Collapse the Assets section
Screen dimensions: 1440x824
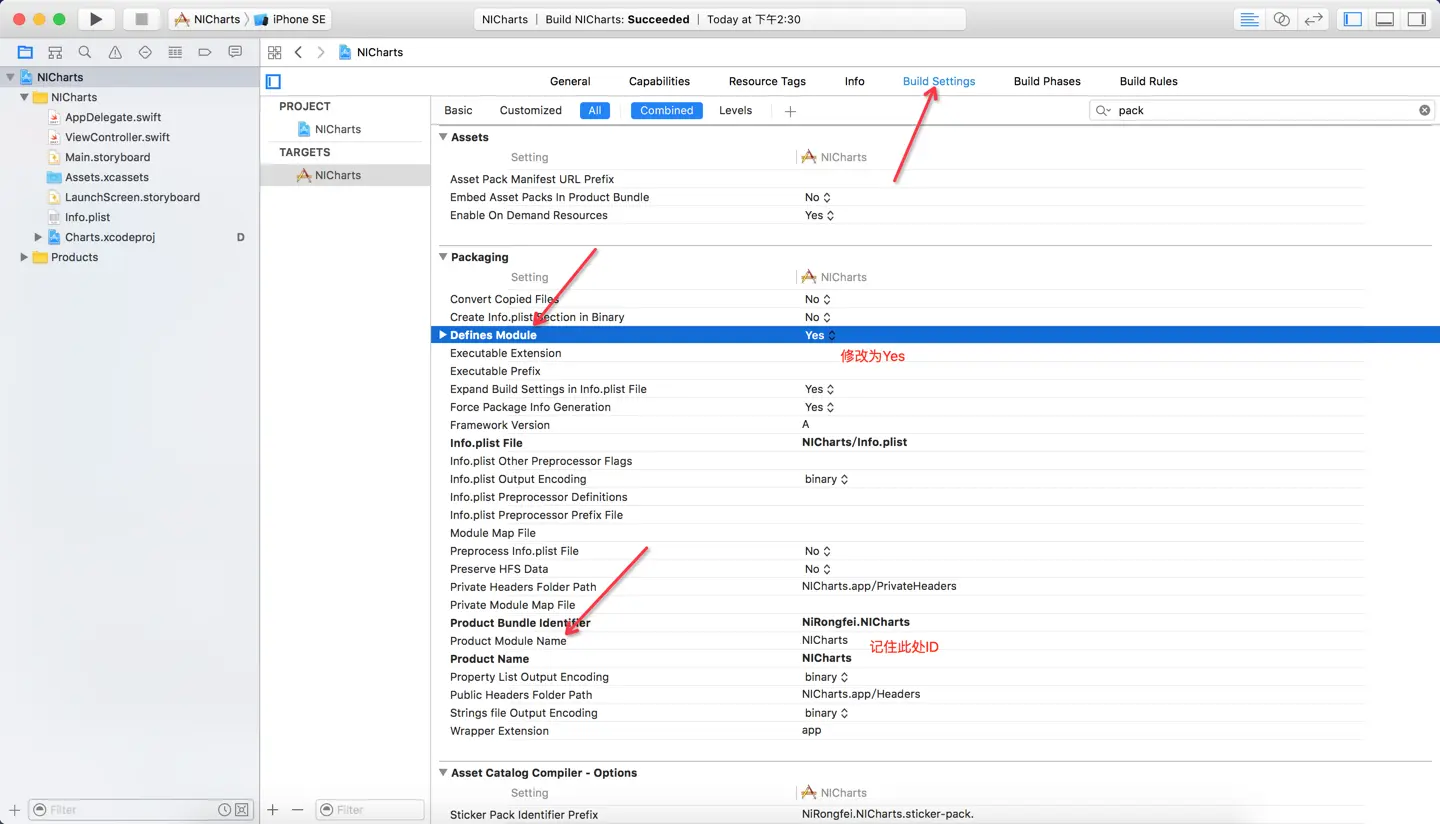(x=443, y=137)
